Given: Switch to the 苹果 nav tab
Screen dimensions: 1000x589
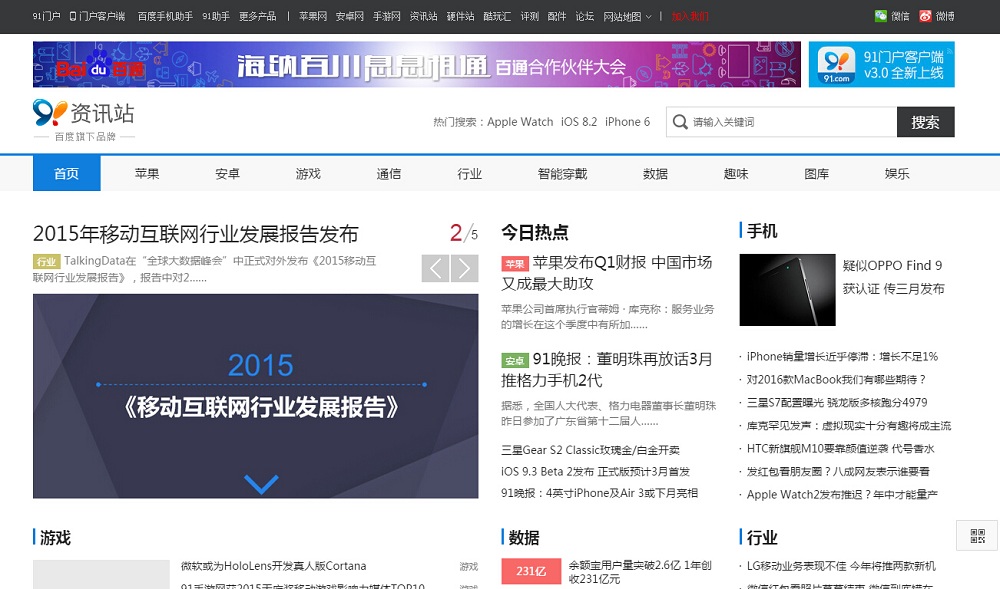Looking at the screenshot, I should coord(147,173).
